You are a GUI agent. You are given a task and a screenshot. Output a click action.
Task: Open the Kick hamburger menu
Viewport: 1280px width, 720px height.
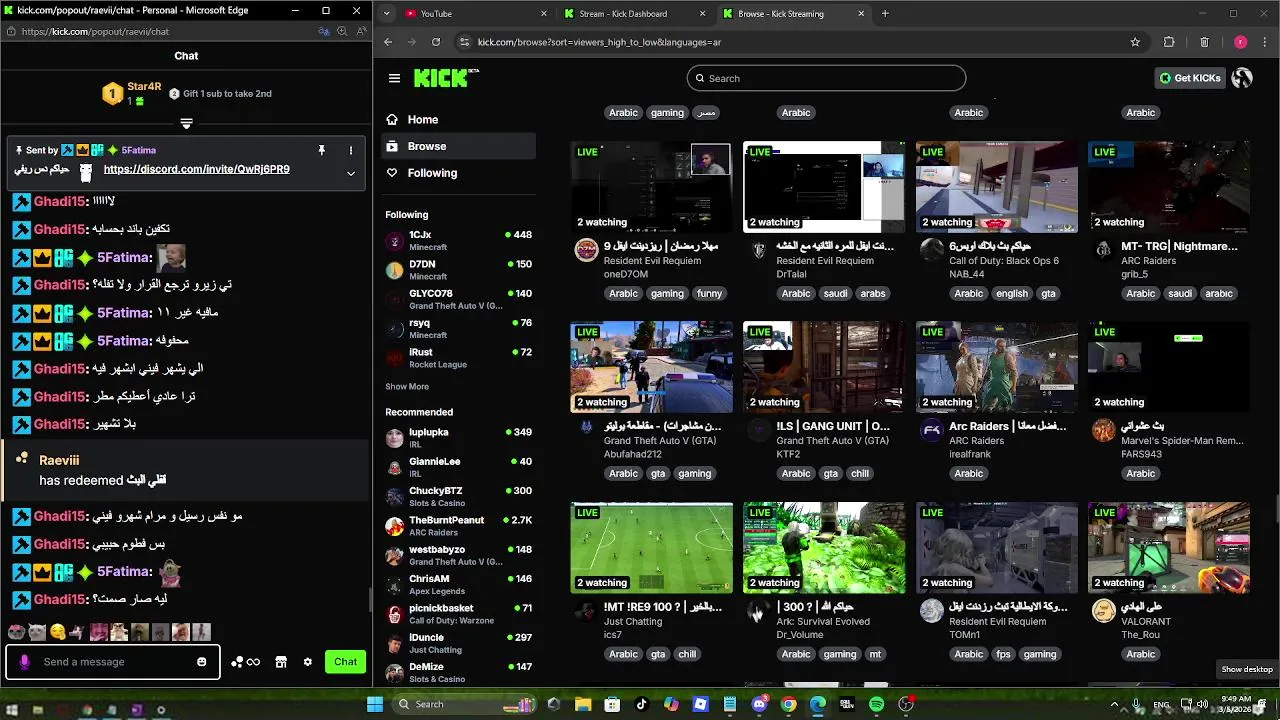pyautogui.click(x=394, y=78)
